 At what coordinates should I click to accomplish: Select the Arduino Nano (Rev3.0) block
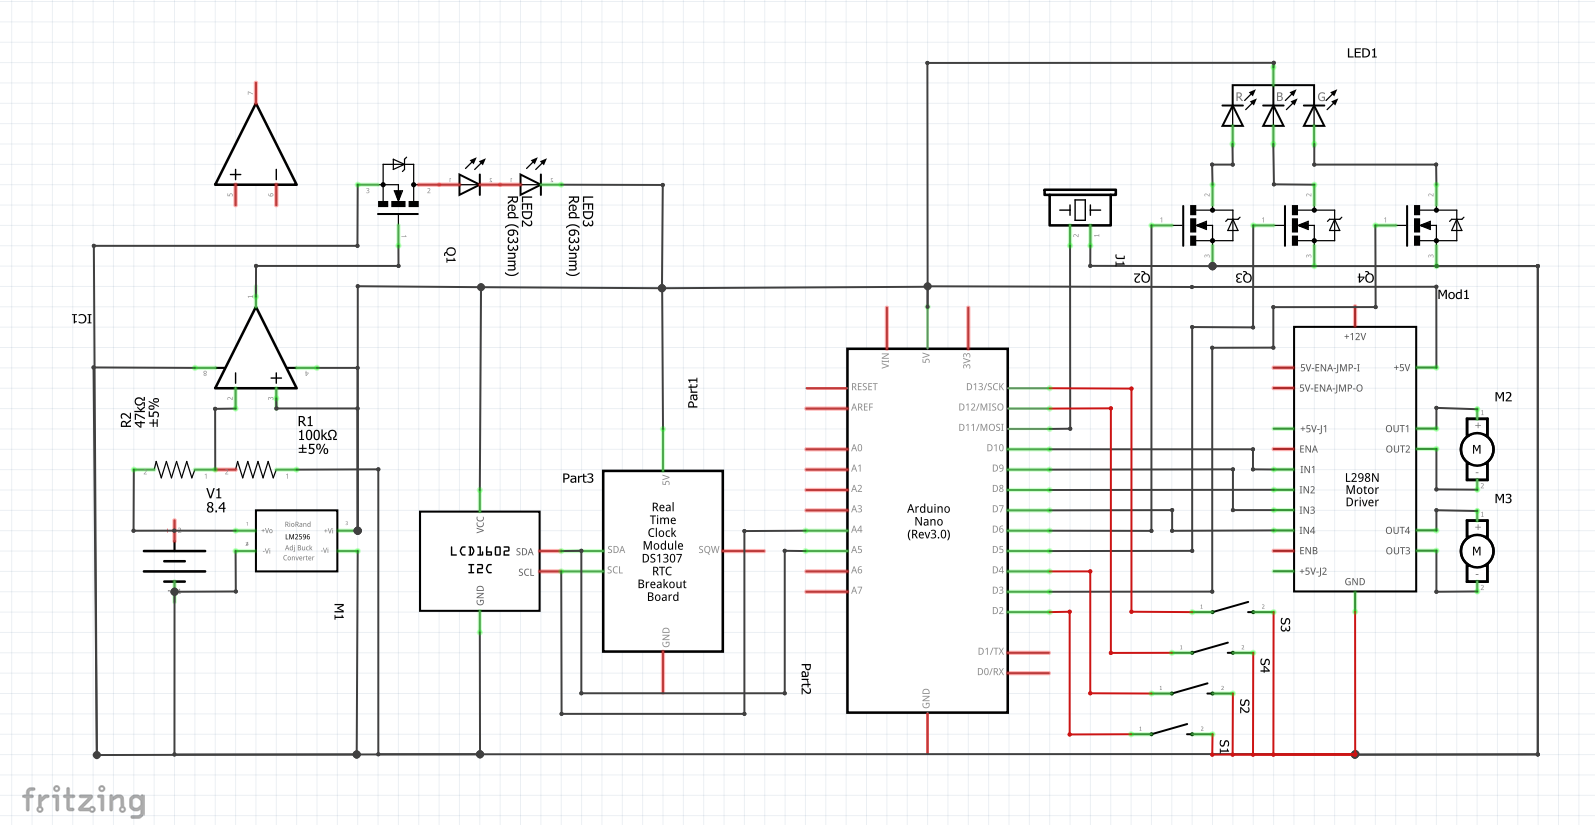pos(927,530)
